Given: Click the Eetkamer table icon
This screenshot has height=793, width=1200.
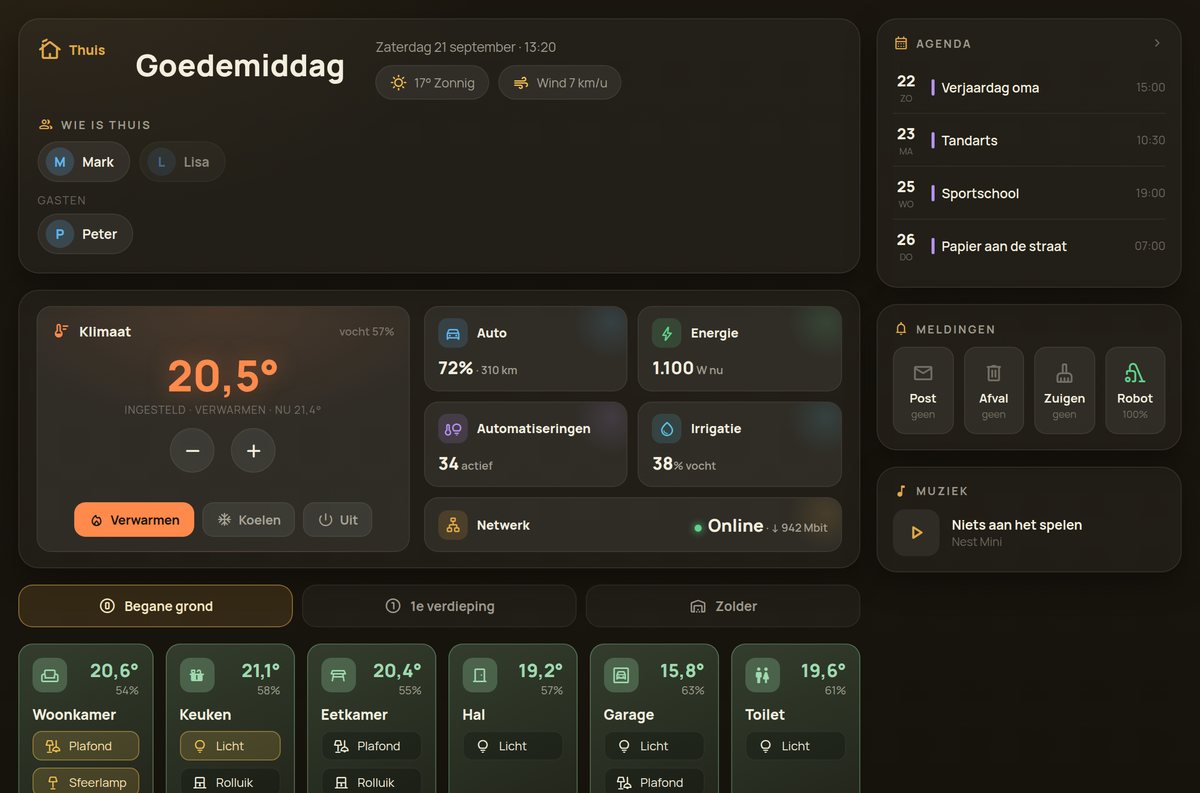Looking at the screenshot, I should point(338,675).
